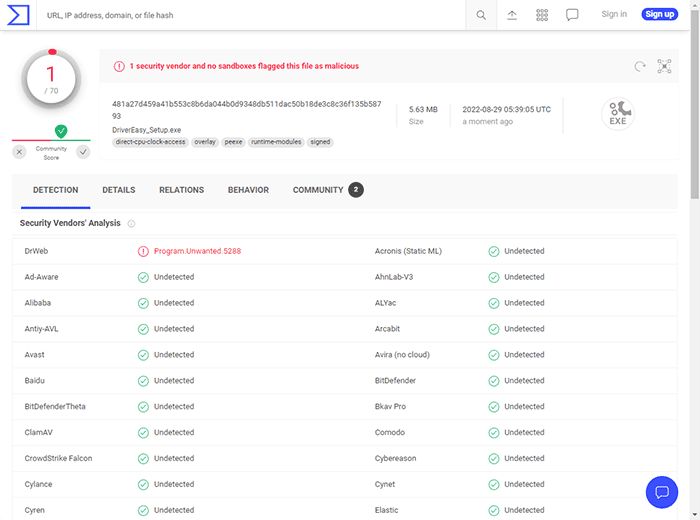Open the similarity graph icon

pos(664,67)
